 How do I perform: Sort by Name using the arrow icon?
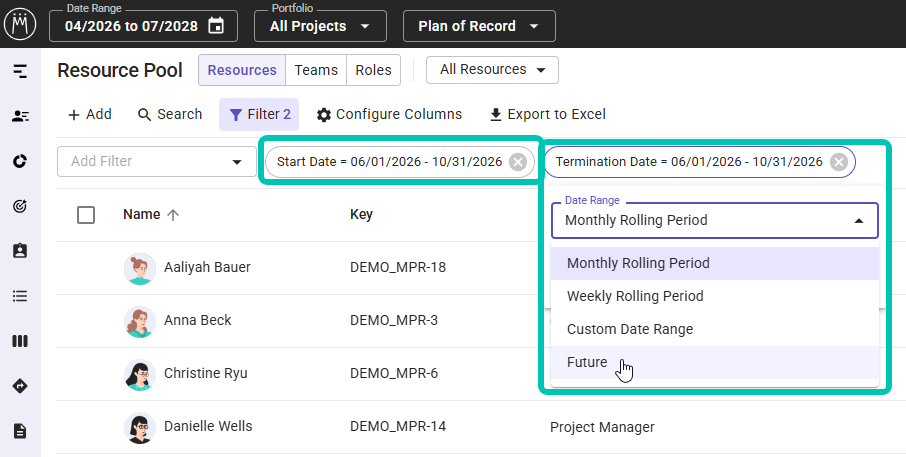tap(173, 215)
